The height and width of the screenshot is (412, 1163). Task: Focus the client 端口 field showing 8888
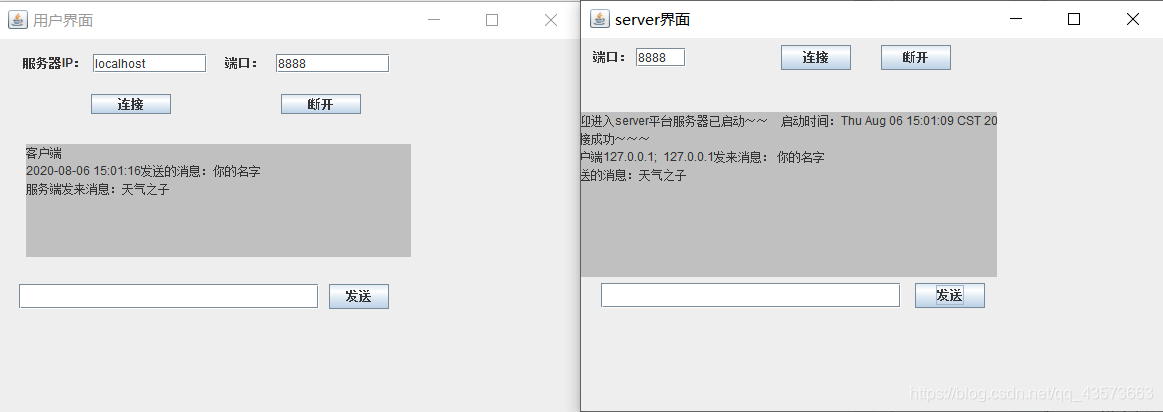[x=332, y=63]
